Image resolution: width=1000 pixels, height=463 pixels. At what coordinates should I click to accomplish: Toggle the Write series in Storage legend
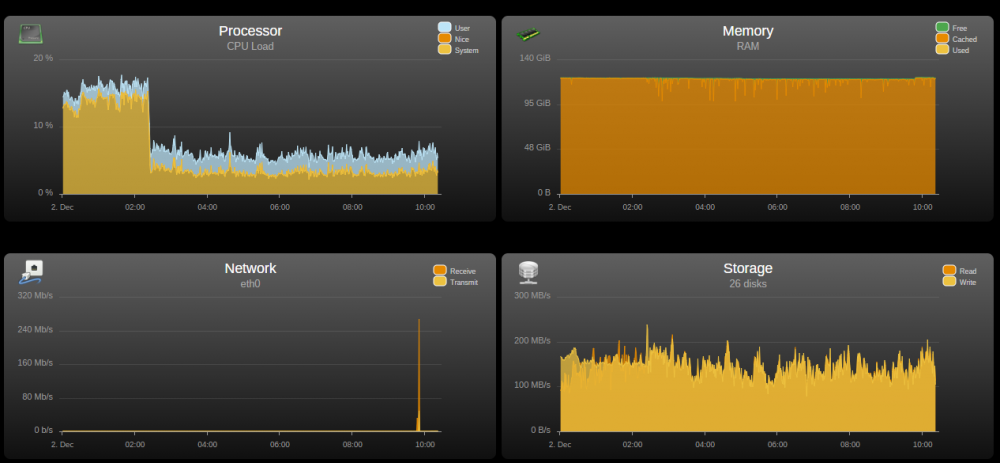click(959, 282)
